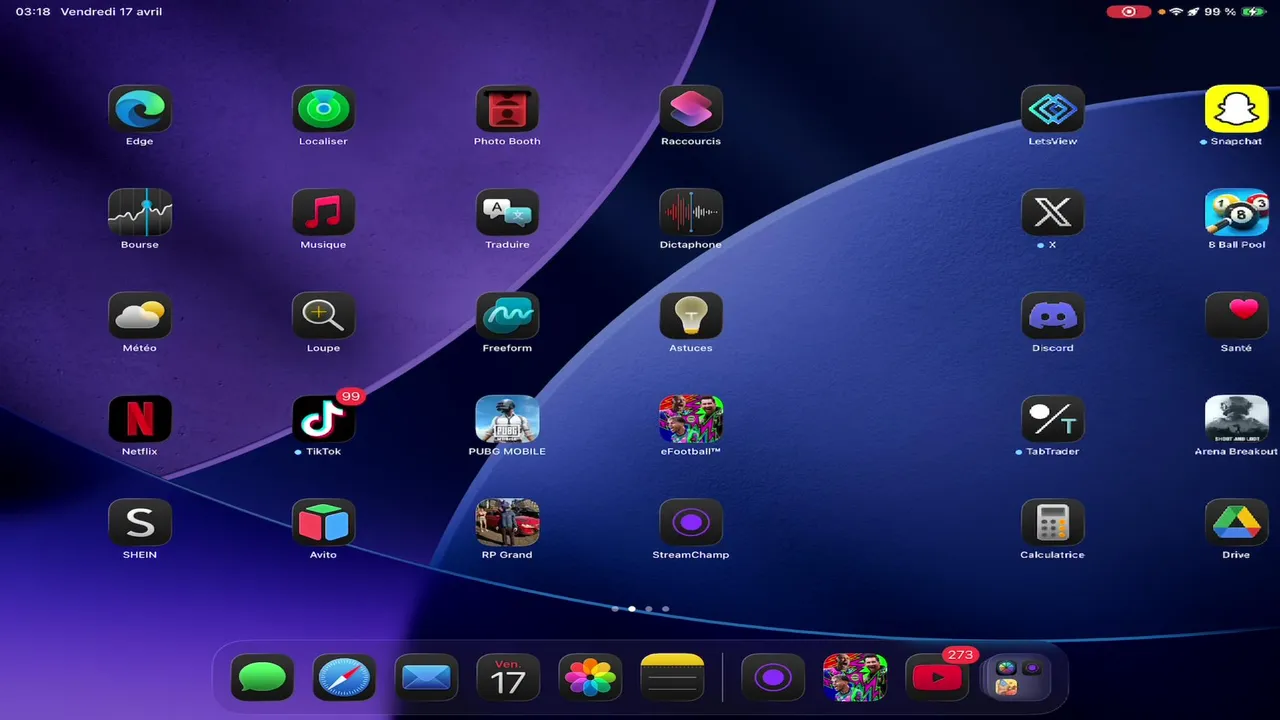The height and width of the screenshot is (720, 1280).
Task: Launch TikTok with 99 badge
Action: click(323, 419)
